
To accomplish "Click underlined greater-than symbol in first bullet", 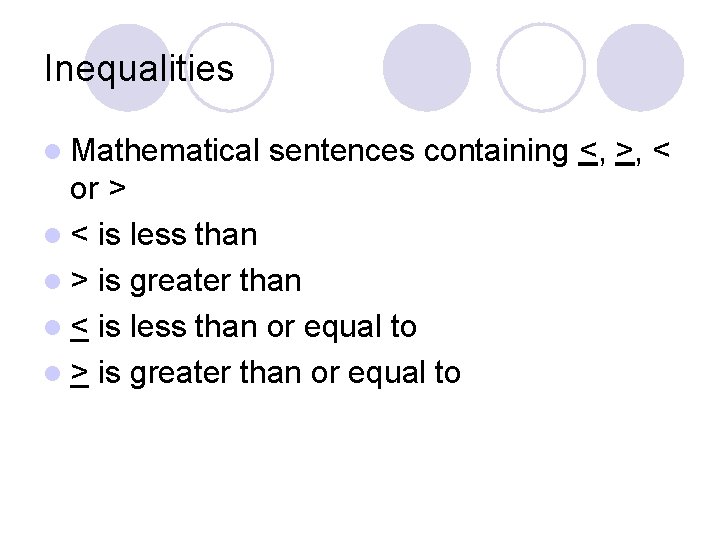I will 624,153.
